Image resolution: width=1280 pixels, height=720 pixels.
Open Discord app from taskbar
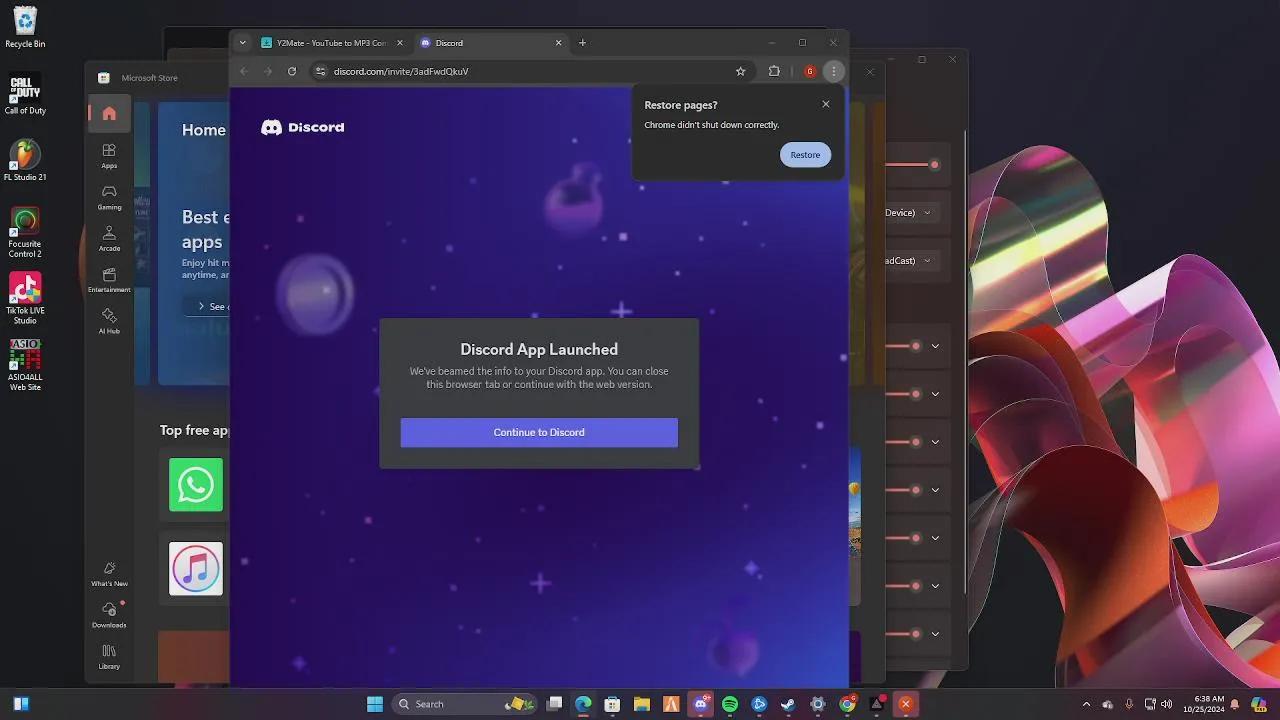coord(701,704)
